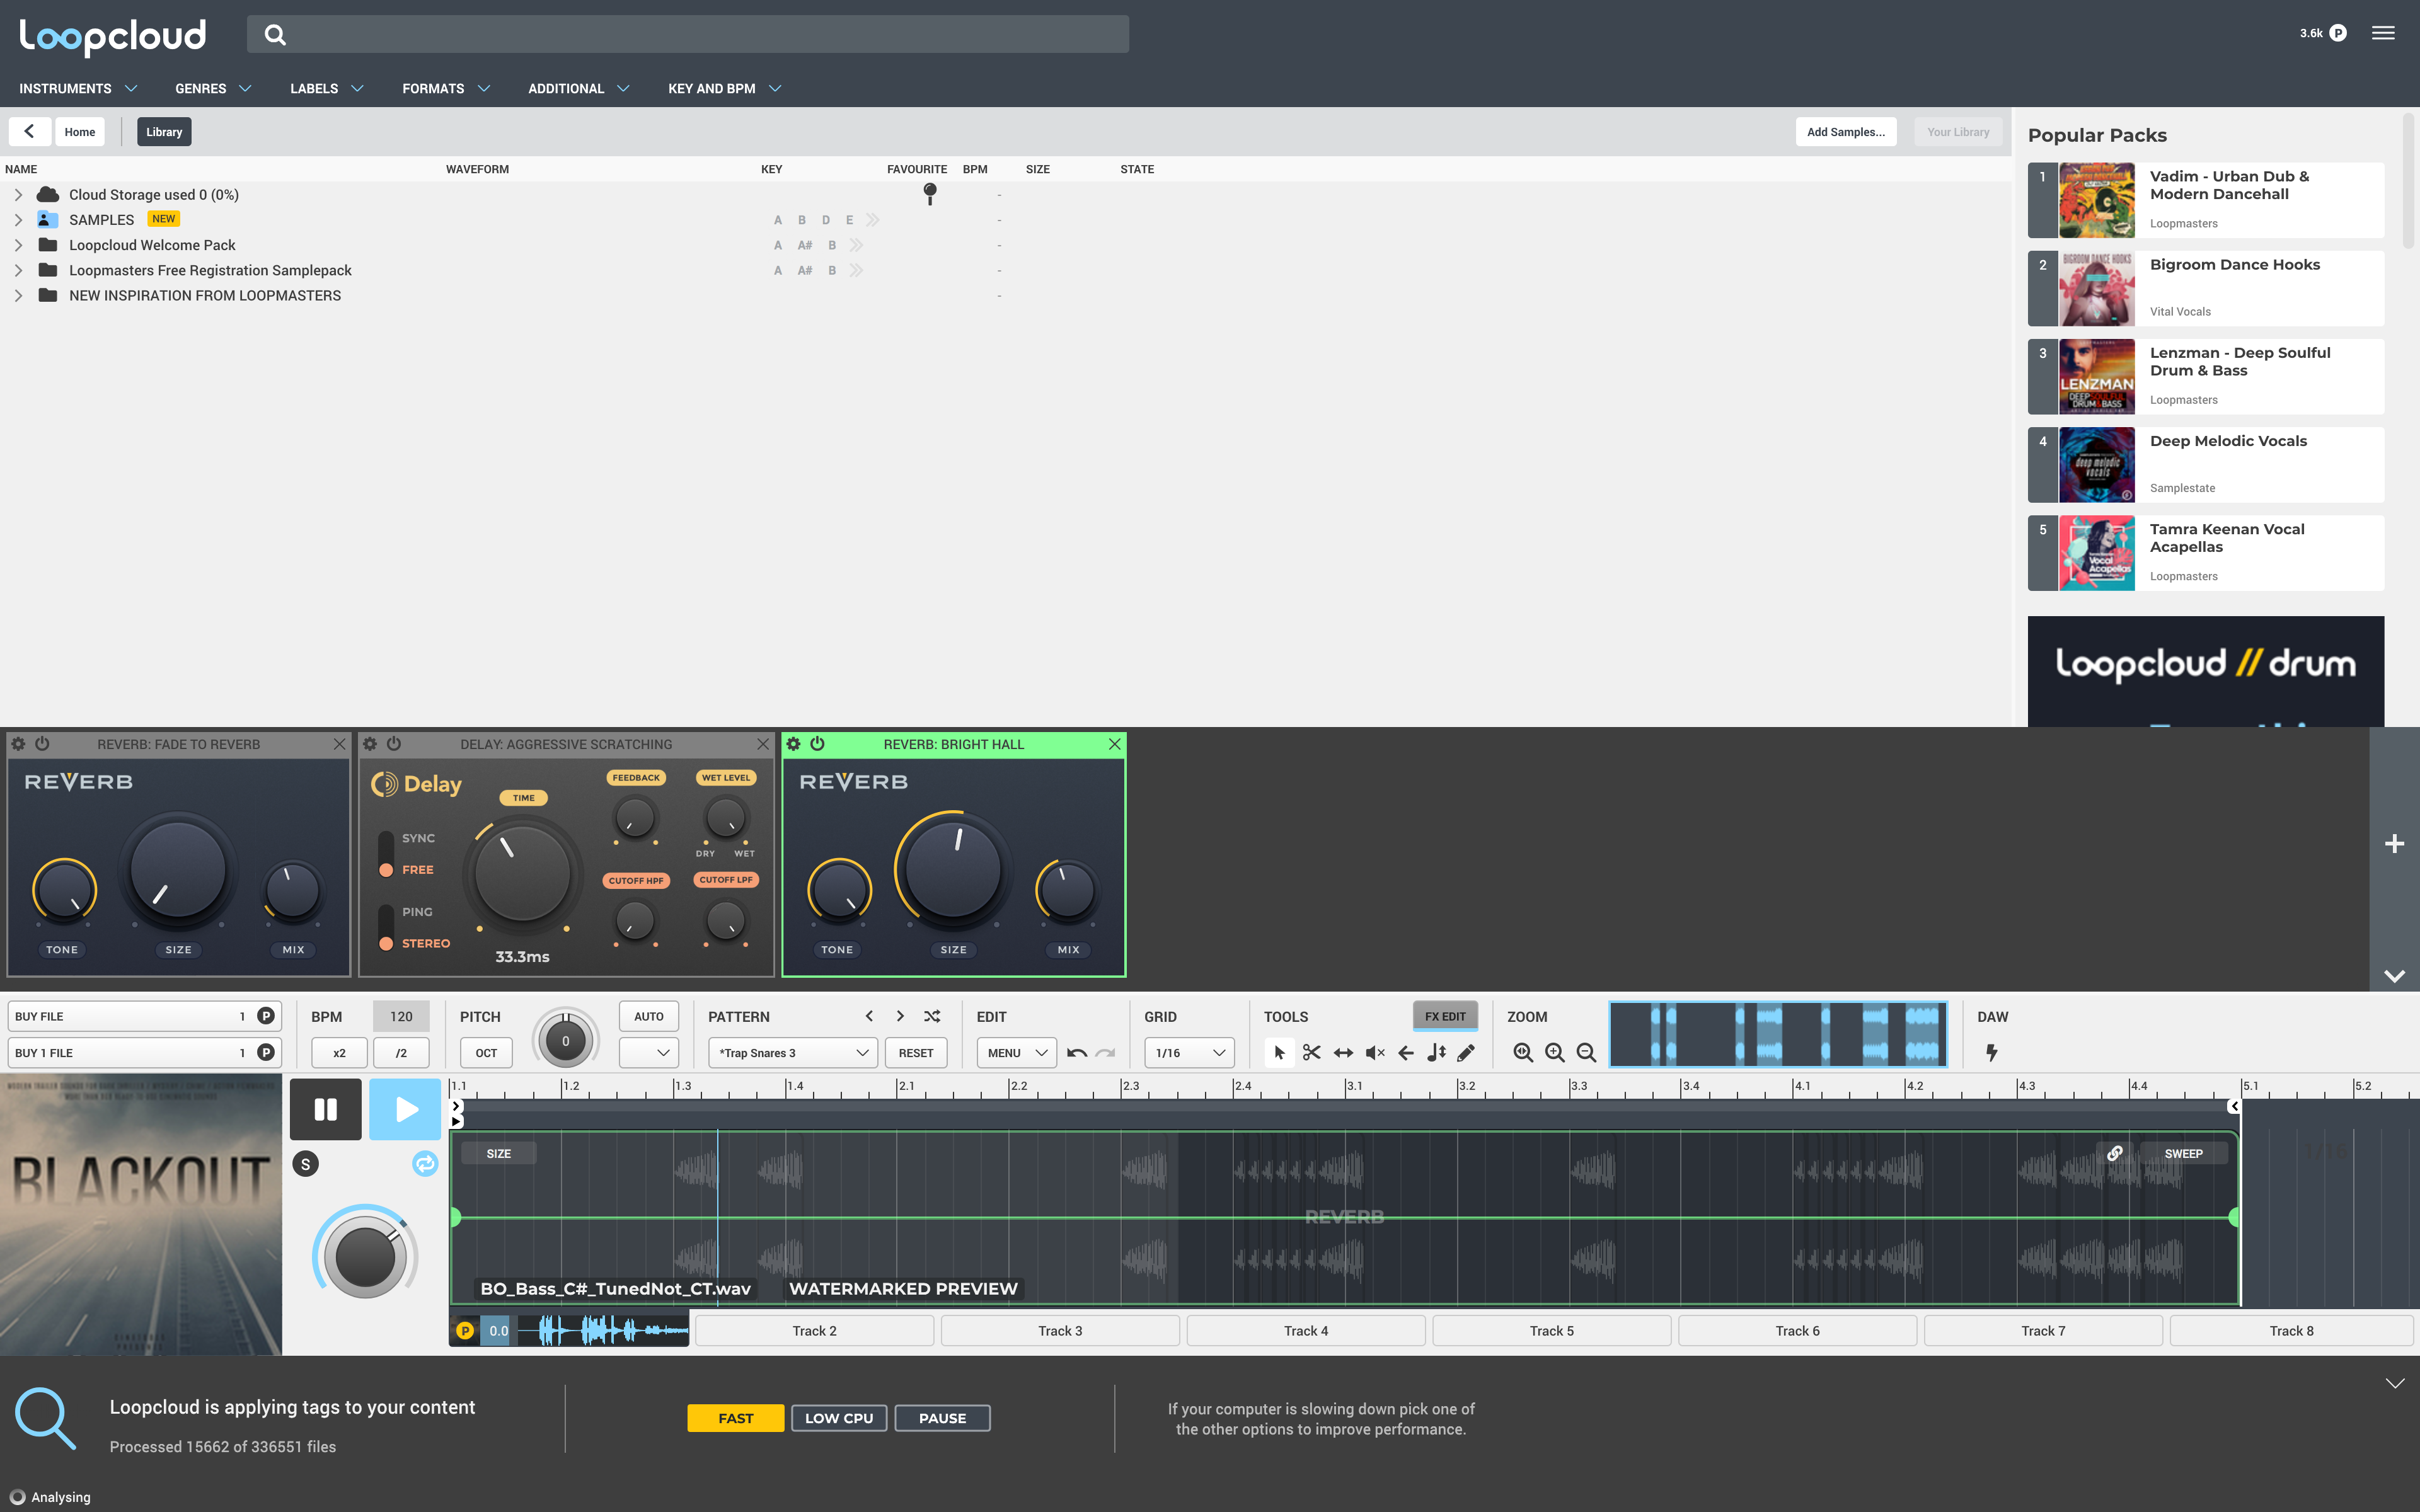Zoom to fit with first magnifier

1523,1052
